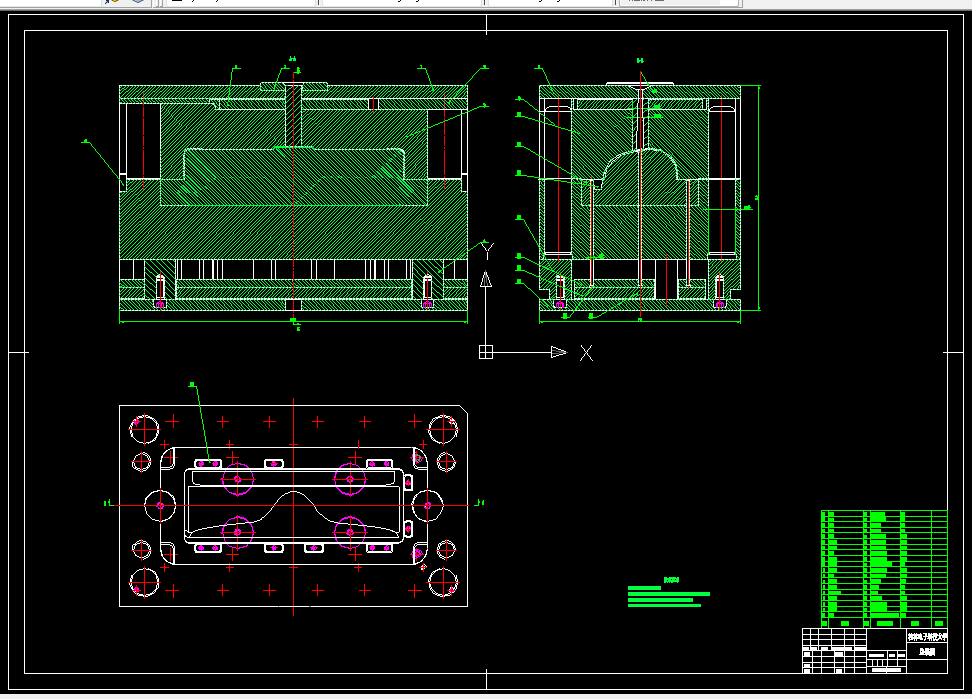Select the left circle on the plan view's horizontal centerline
This screenshot has width=972, height=699.
click(160, 505)
